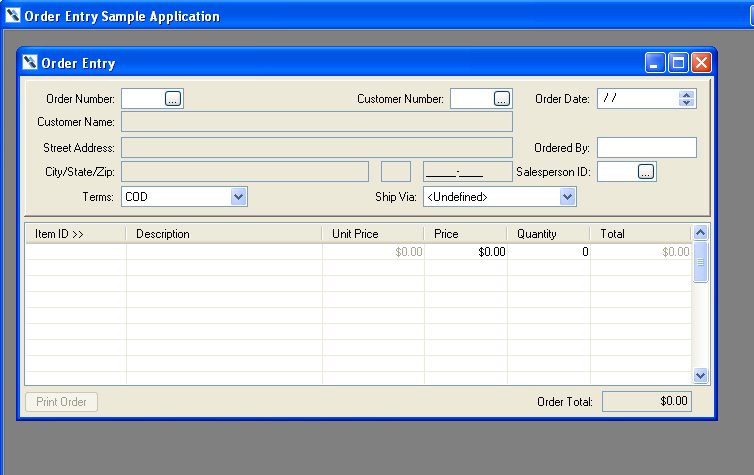Screen dimensions: 754x475
Task: Click the Zip code masked field
Action: 468,172
